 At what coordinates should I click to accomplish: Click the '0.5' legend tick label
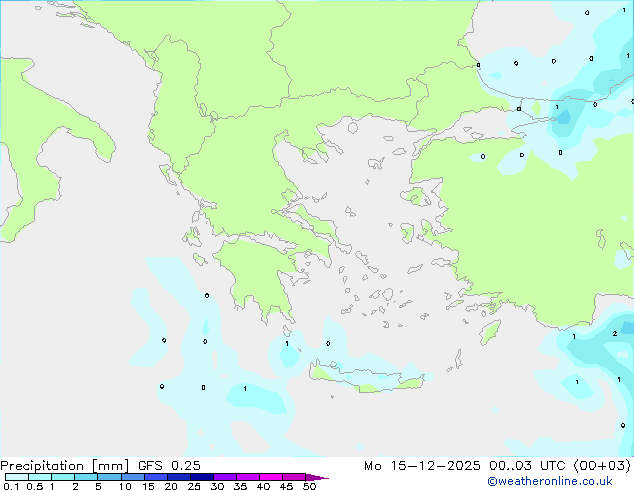click(35, 486)
